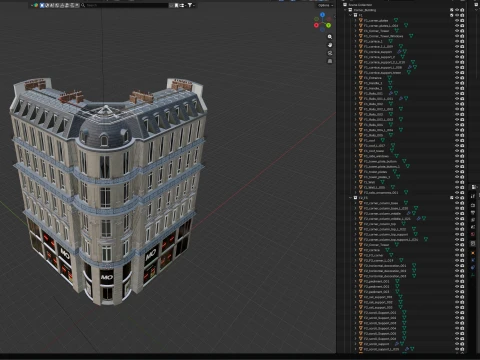Viewport: 480px width, 360px height.
Task: Switch perspective/orthographic view icon in viewport
Action: click(x=330, y=61)
